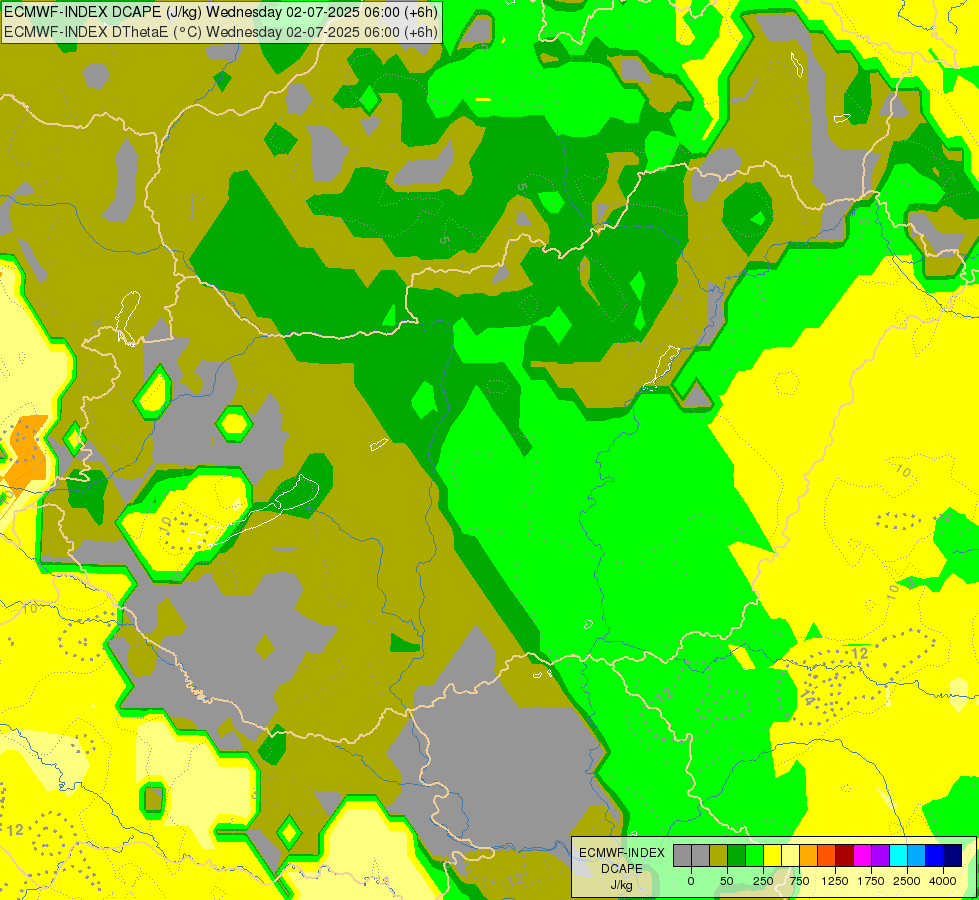Choose the dark red legend swatch
Screen dimensions: 979x900
(x=845, y=856)
